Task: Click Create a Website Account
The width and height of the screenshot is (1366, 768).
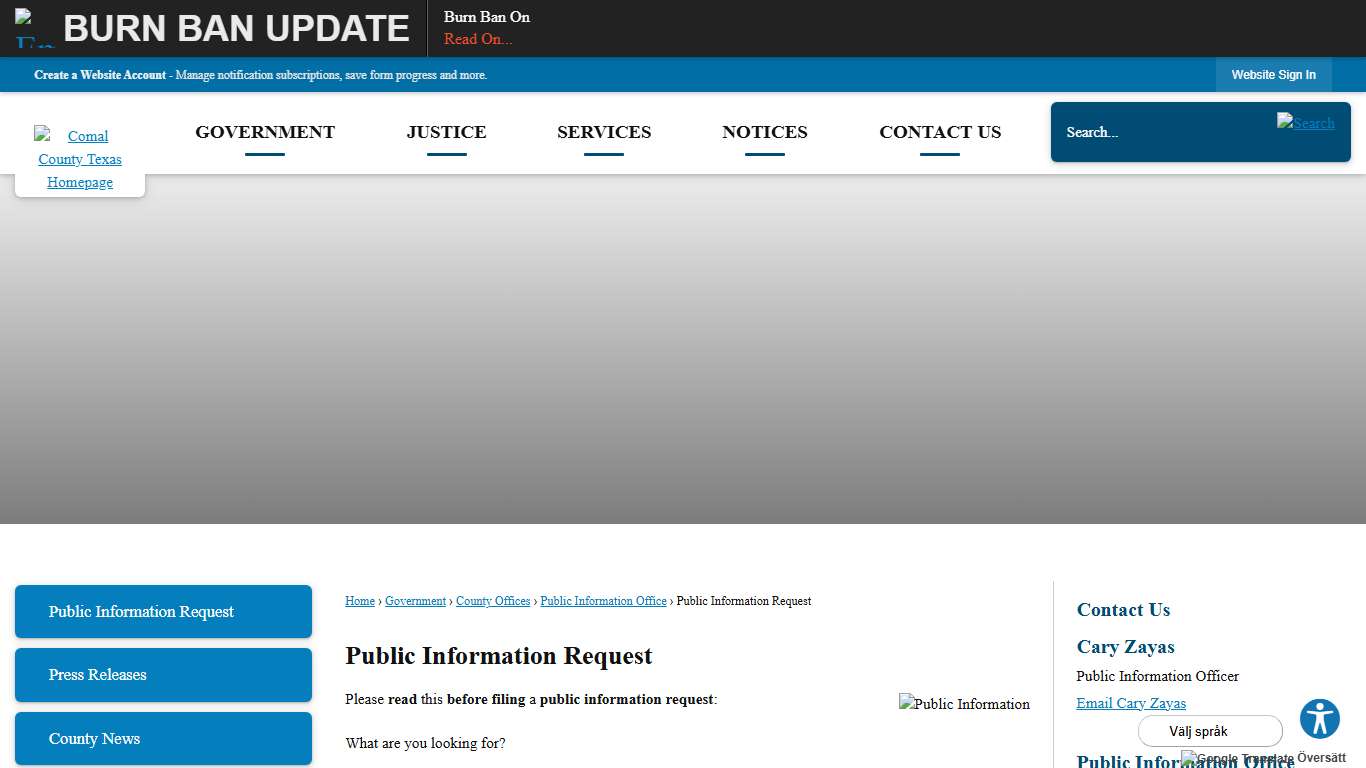Action: [x=100, y=74]
